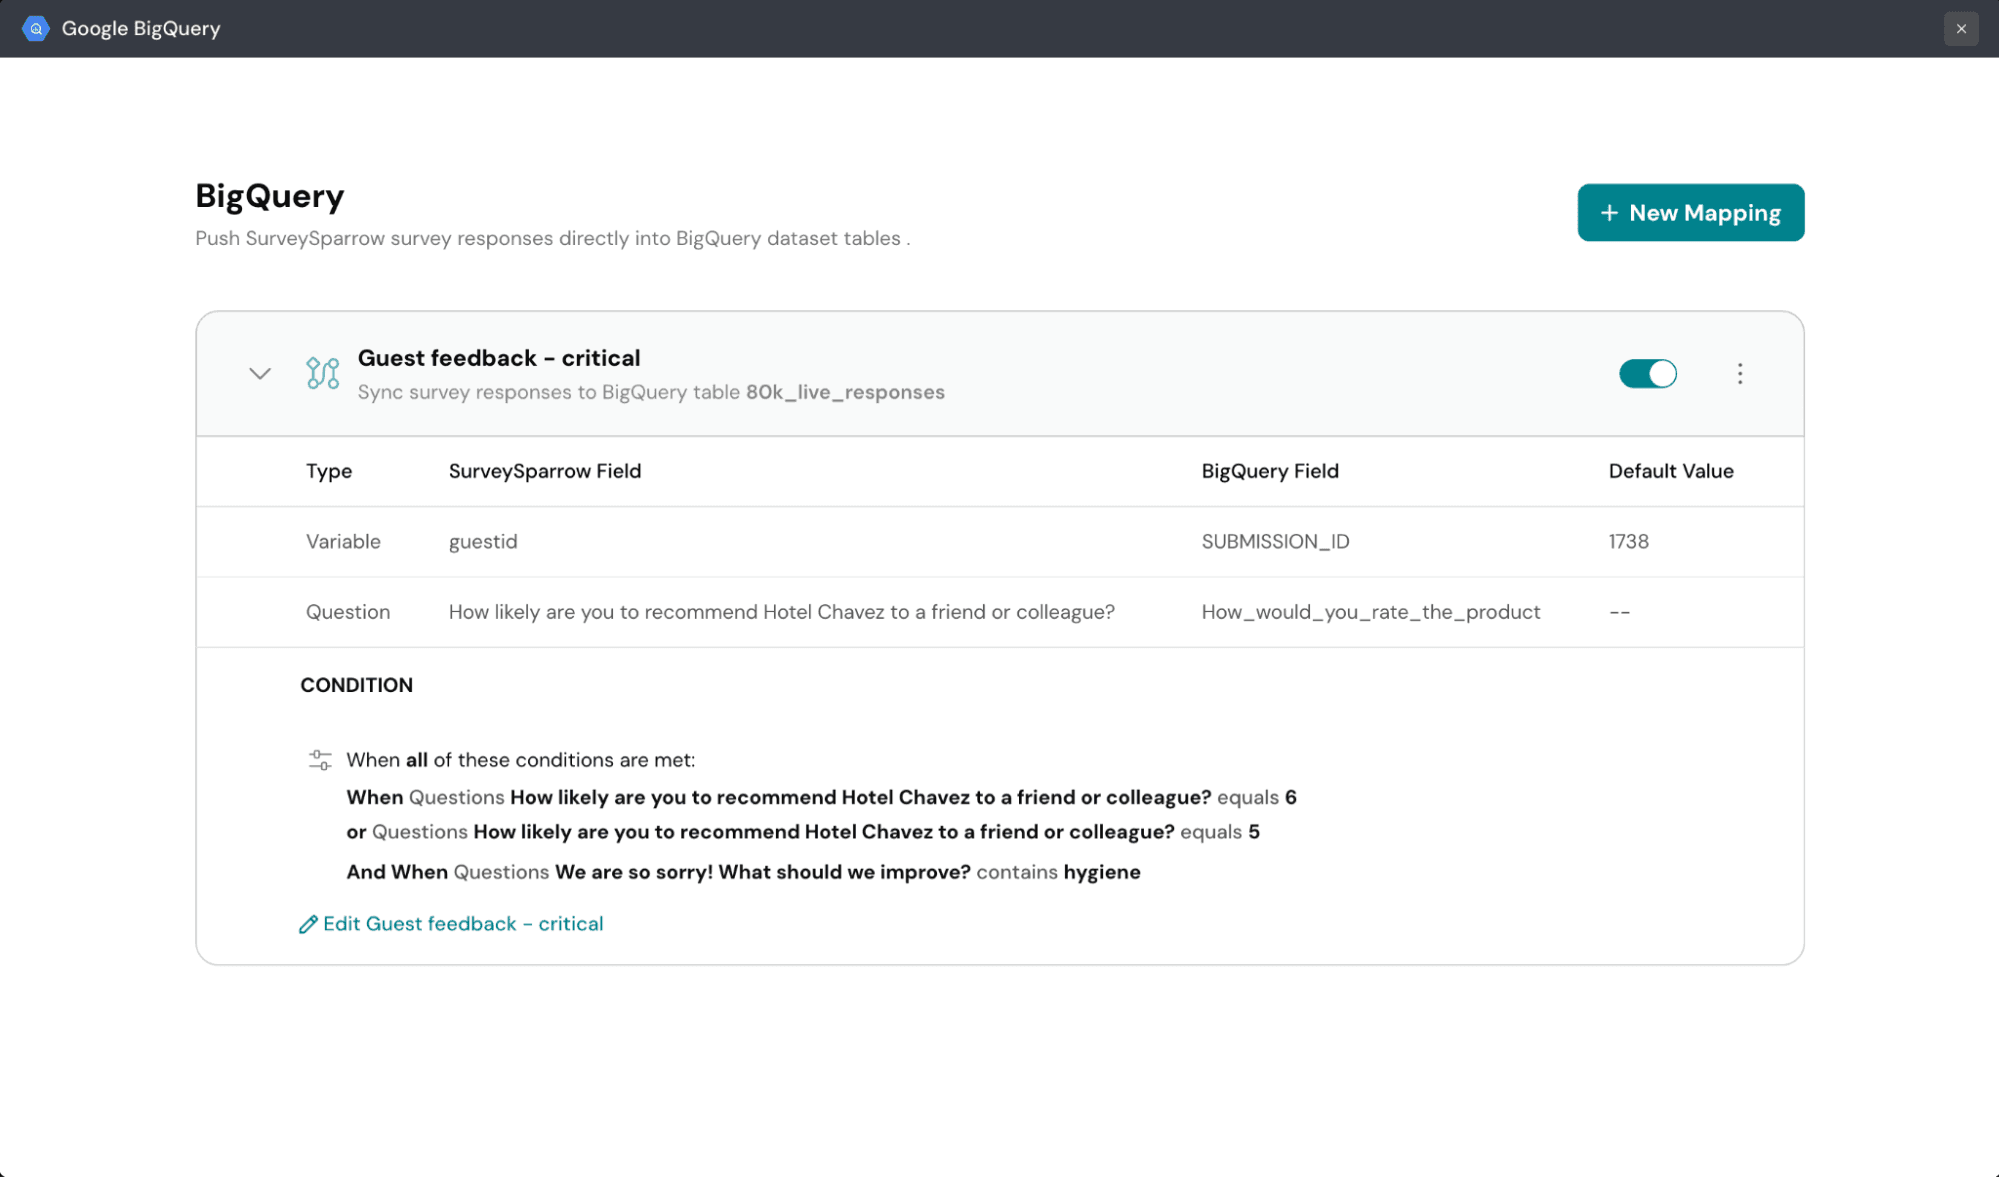Click the 80k_live_responses table name
This screenshot has height=1178, width=1999.
(844, 392)
